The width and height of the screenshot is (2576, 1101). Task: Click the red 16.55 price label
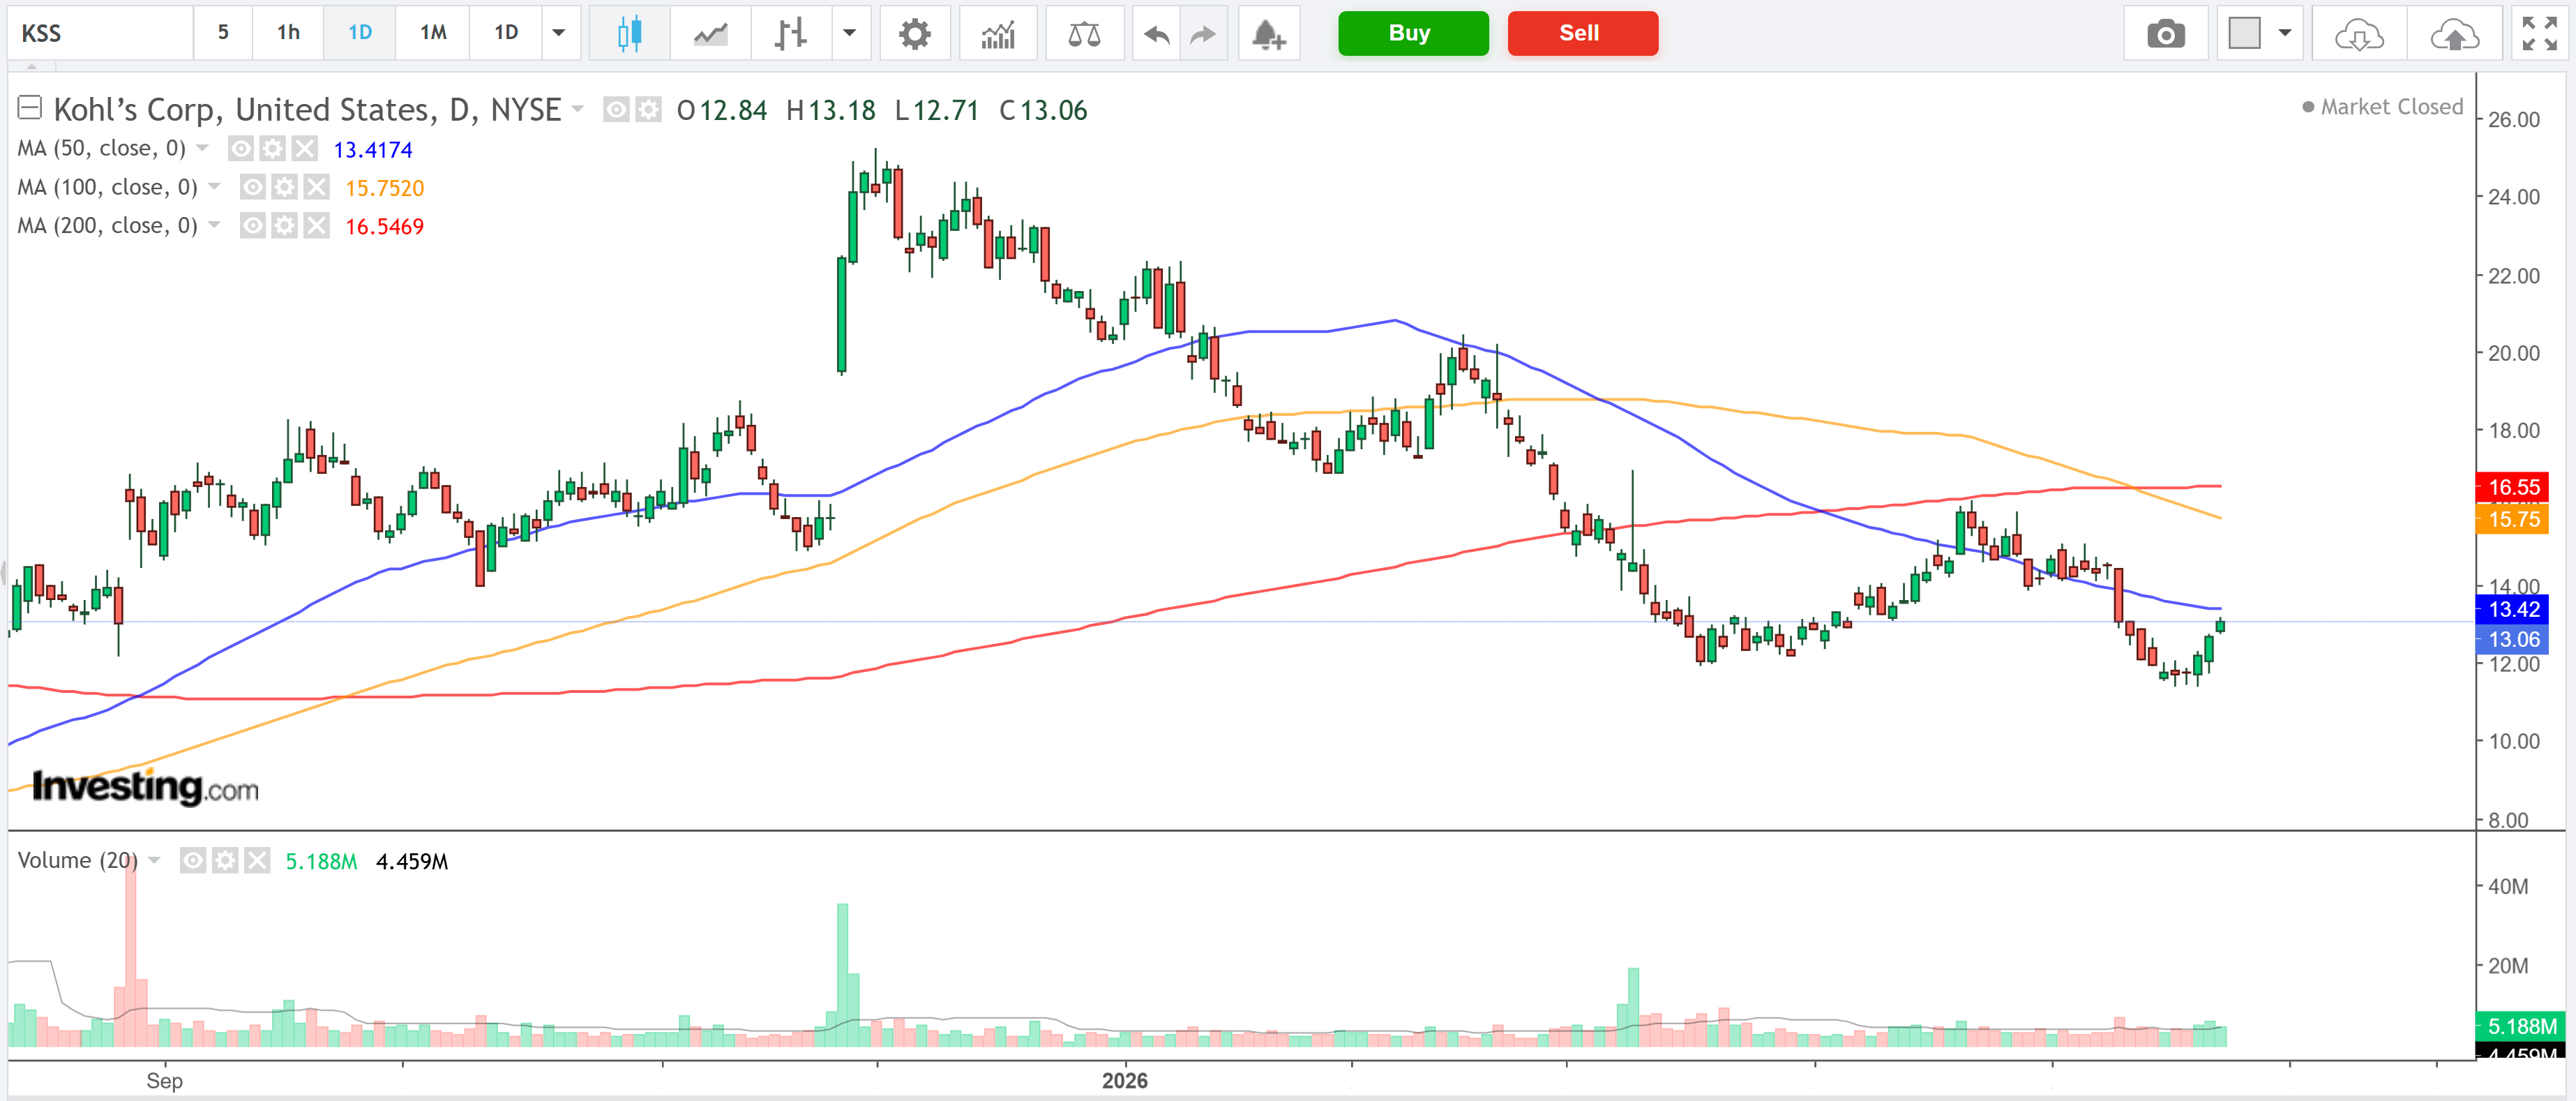click(x=2512, y=487)
